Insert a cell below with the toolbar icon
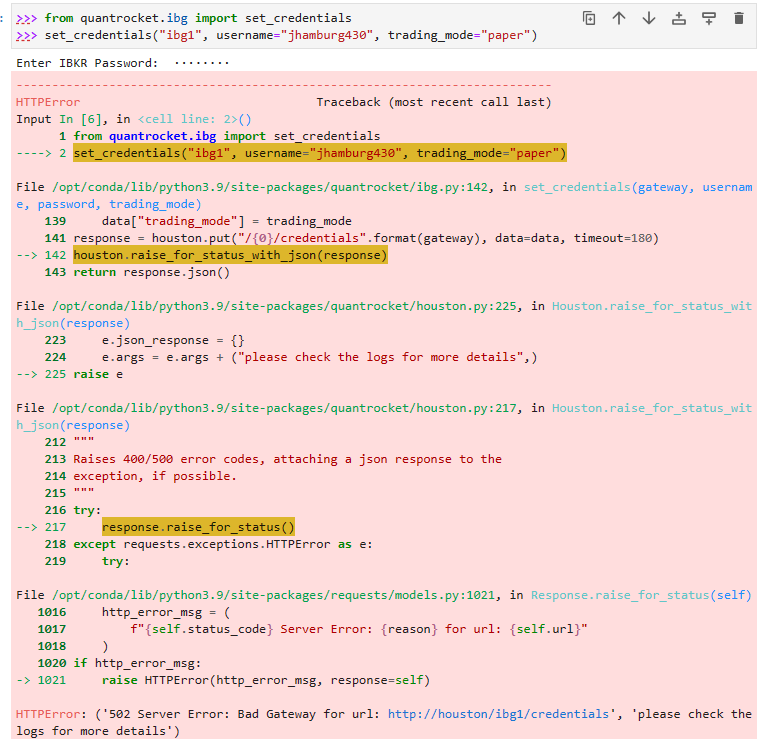The height and width of the screenshot is (742, 761). tap(709, 18)
